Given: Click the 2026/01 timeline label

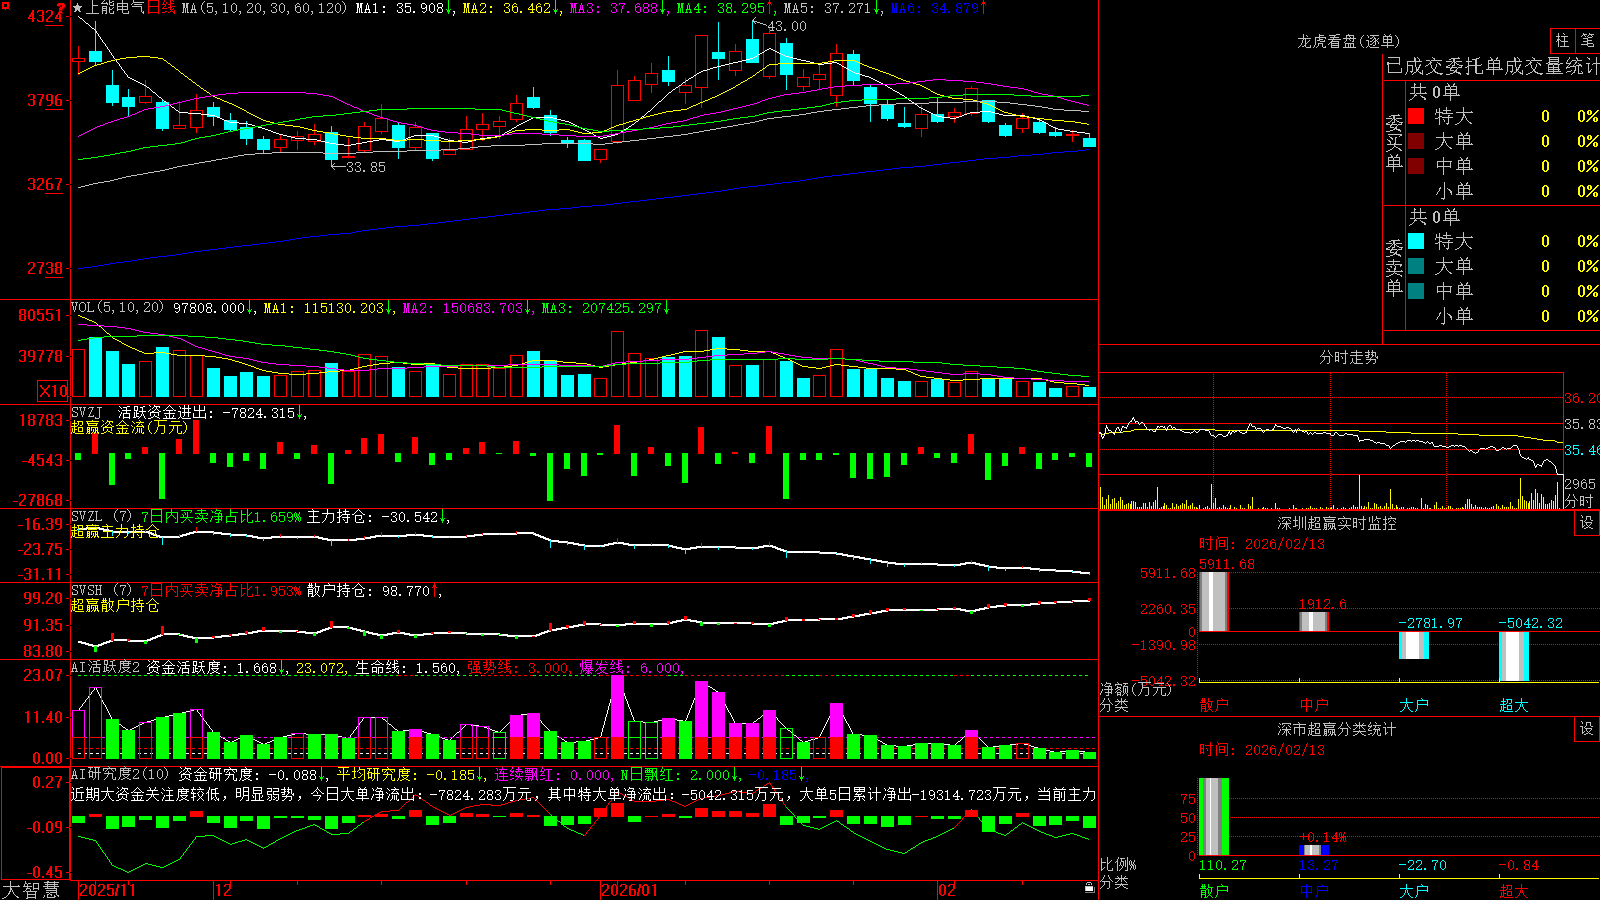Looking at the screenshot, I should (629, 890).
